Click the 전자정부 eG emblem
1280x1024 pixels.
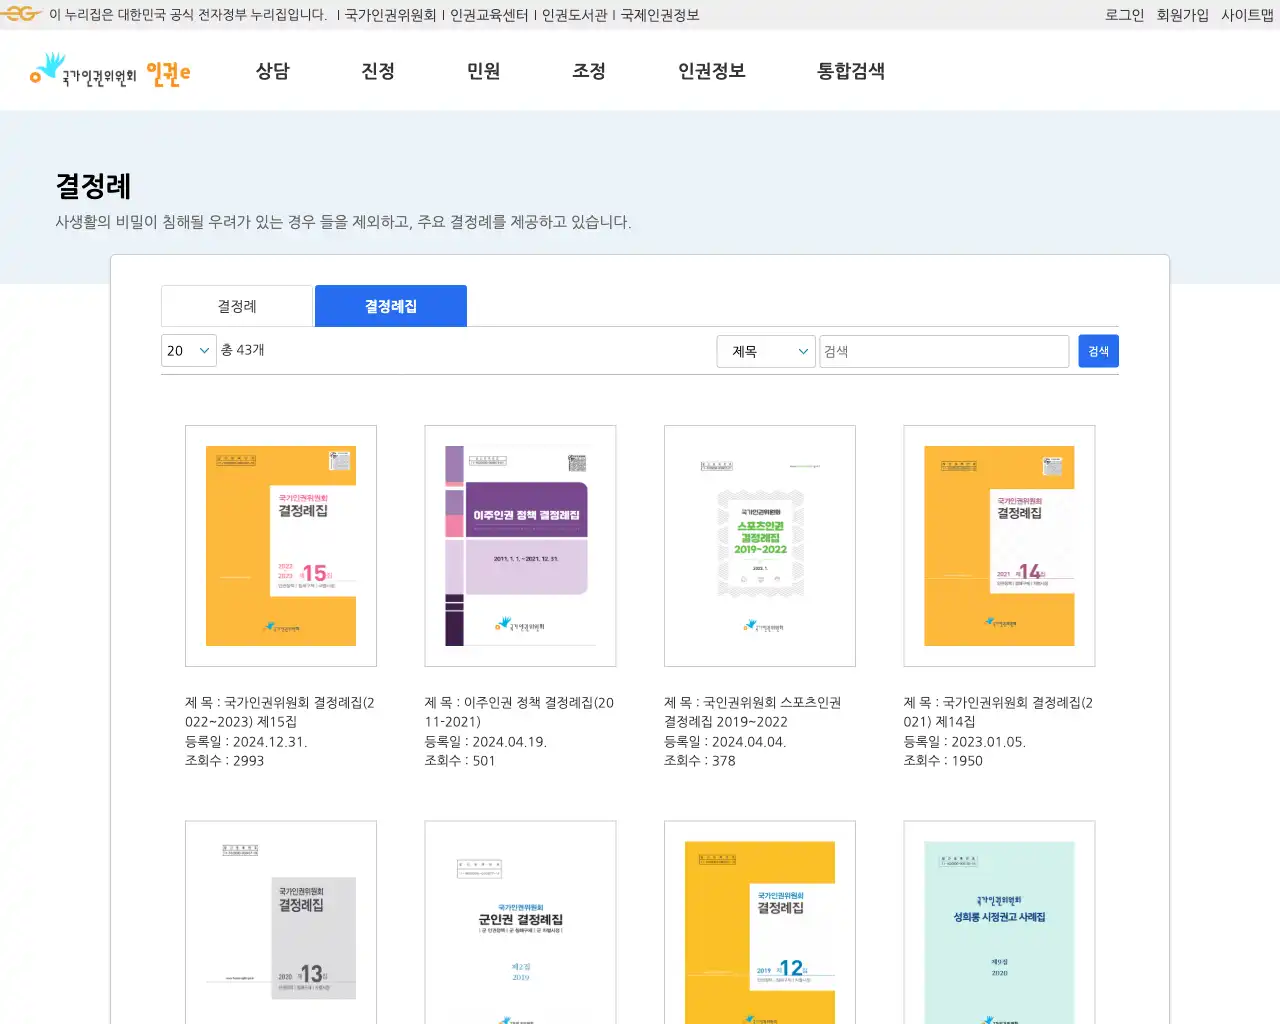(20, 14)
